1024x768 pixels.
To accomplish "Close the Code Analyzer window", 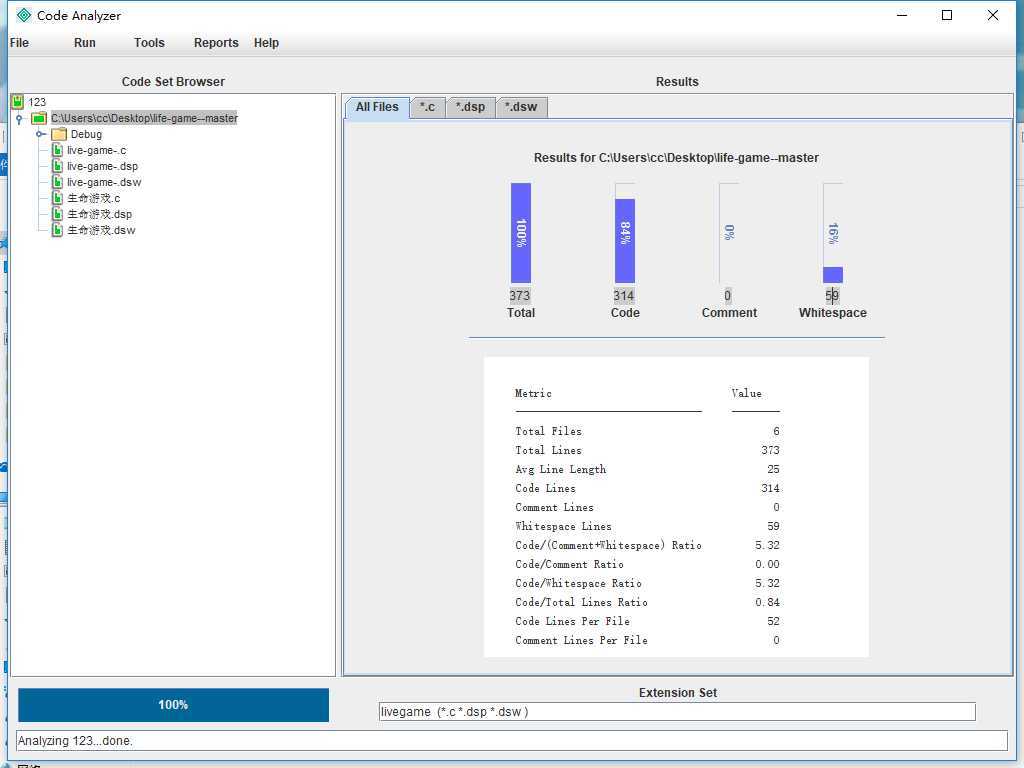I will (x=993, y=15).
